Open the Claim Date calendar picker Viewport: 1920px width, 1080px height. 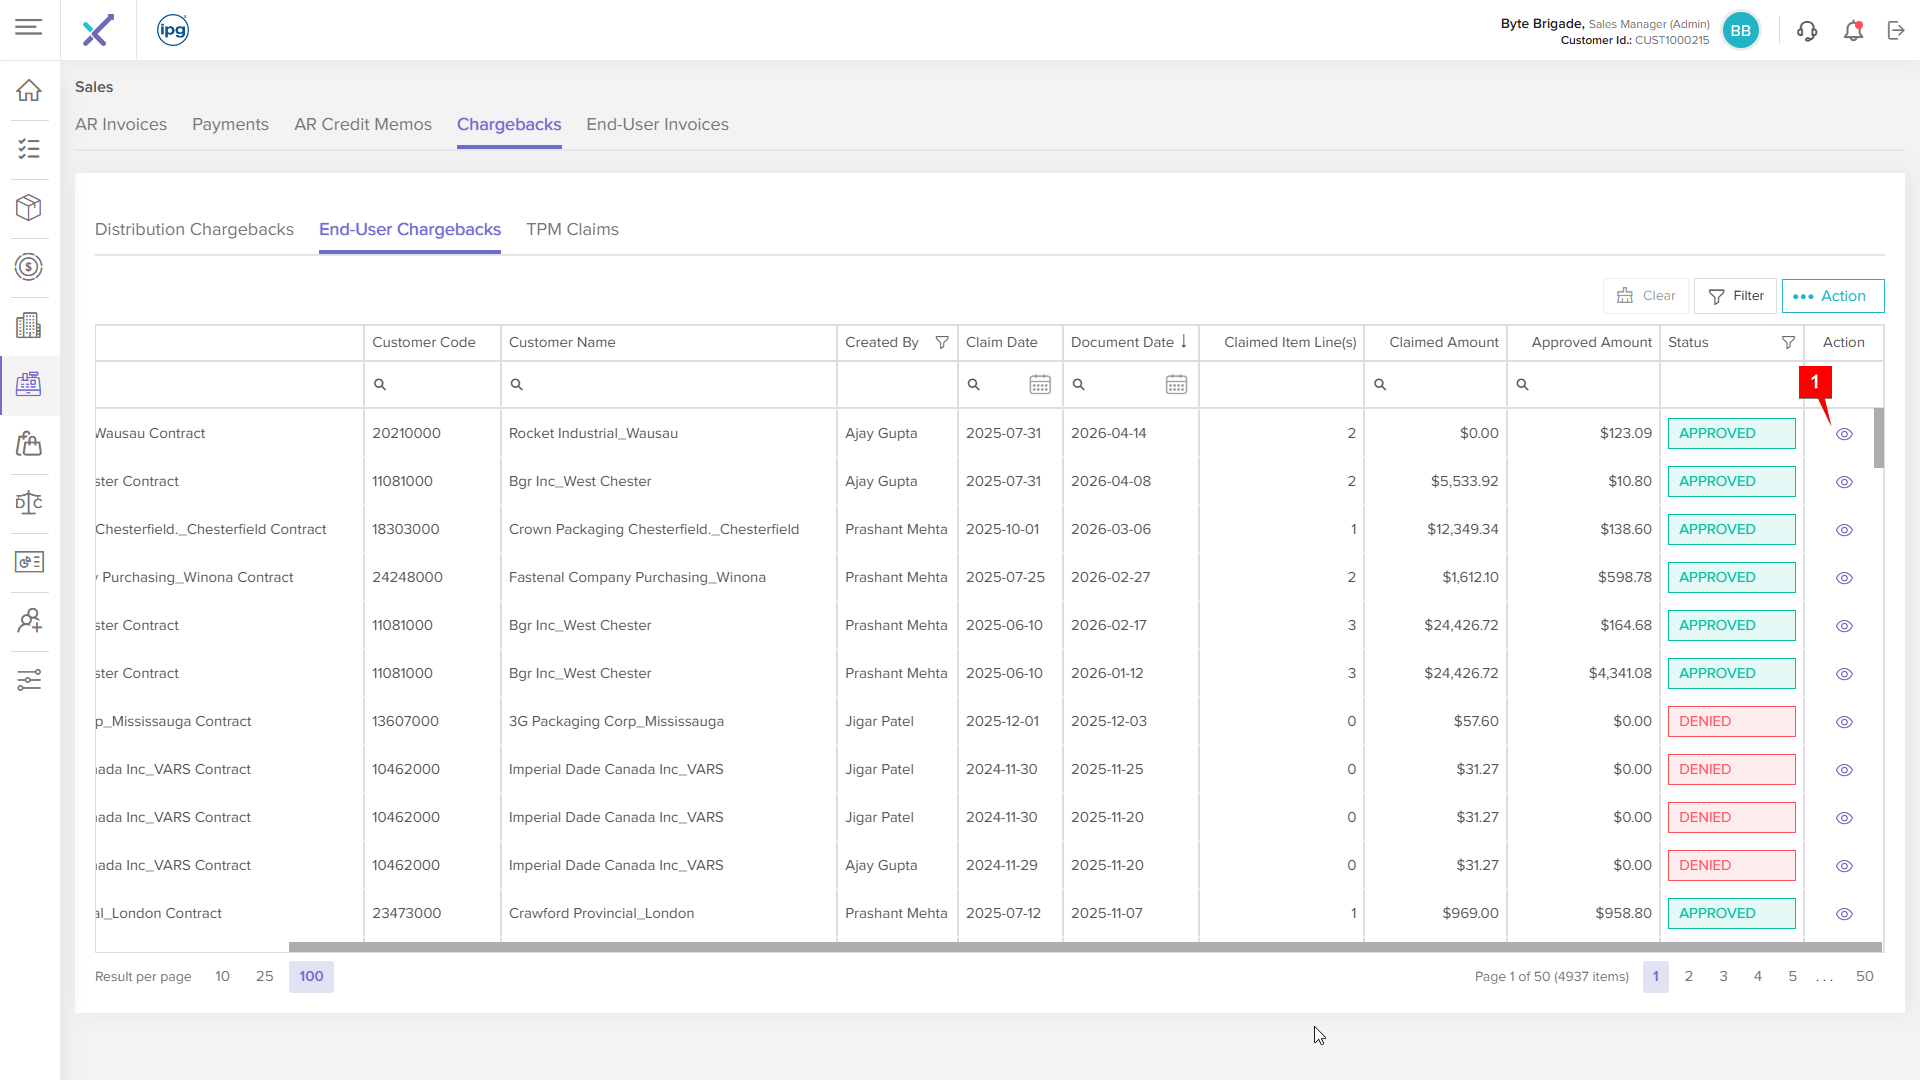[1040, 384]
